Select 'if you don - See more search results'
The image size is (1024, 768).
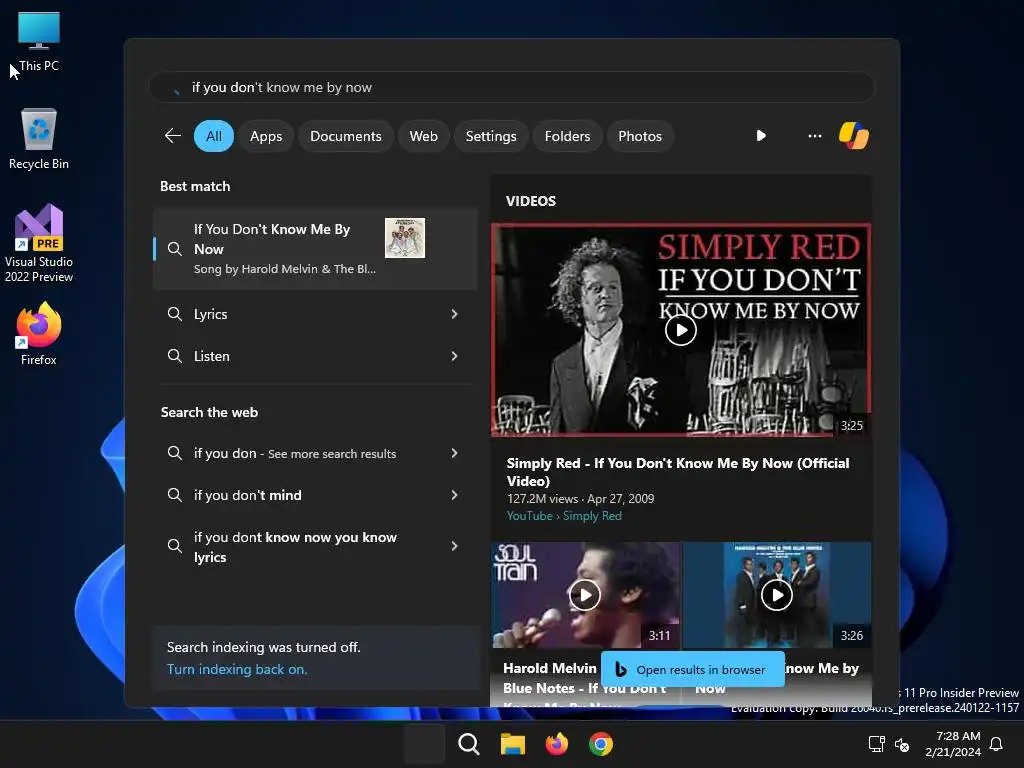(315, 453)
